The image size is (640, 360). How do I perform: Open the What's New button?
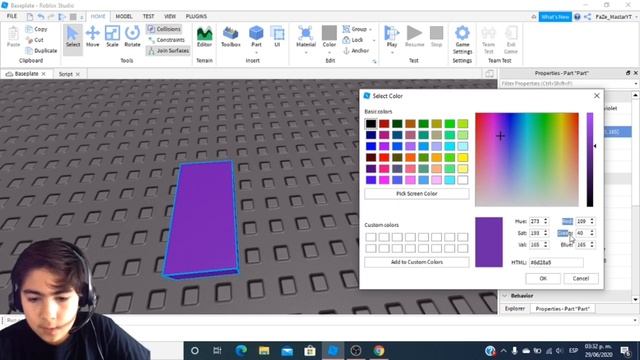555,17
